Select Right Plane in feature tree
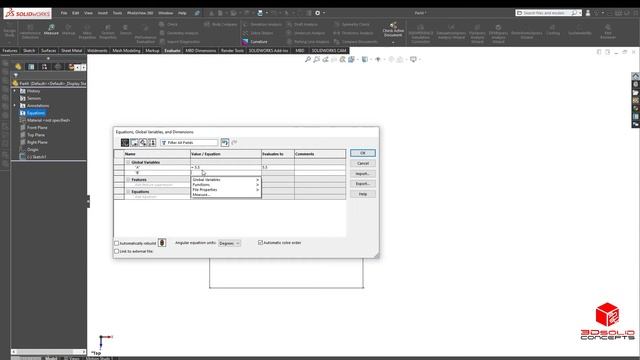Viewport: 640px width, 360px height. click(37, 142)
